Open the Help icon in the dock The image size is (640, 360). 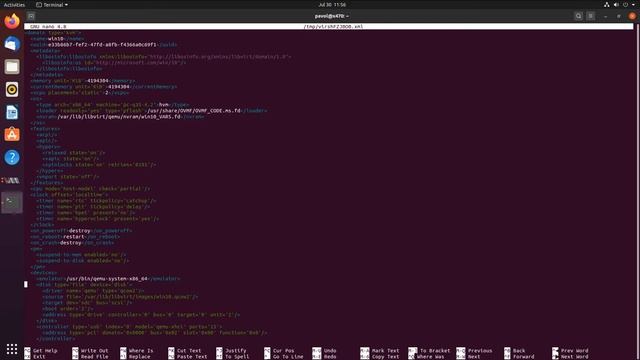[12, 158]
